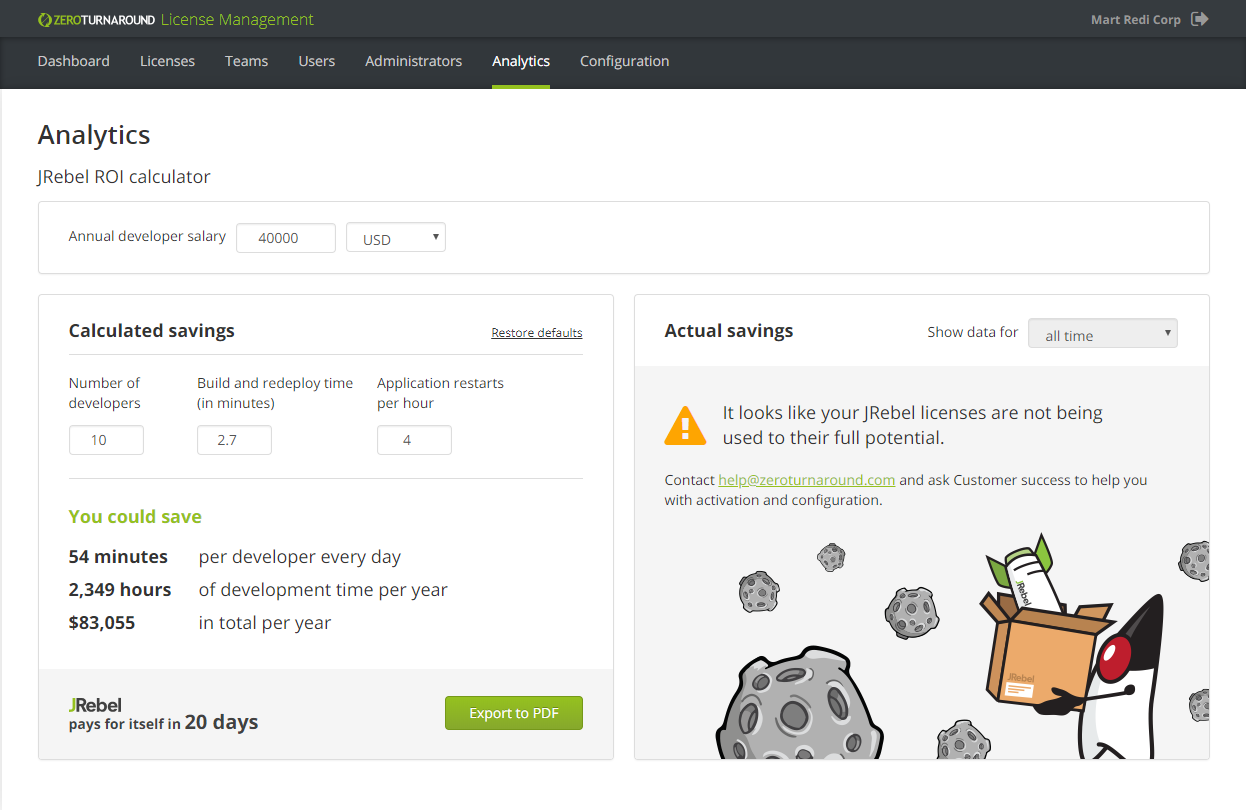The height and width of the screenshot is (810, 1246).
Task: Click the Application restarts per hour field
Action: 414,440
